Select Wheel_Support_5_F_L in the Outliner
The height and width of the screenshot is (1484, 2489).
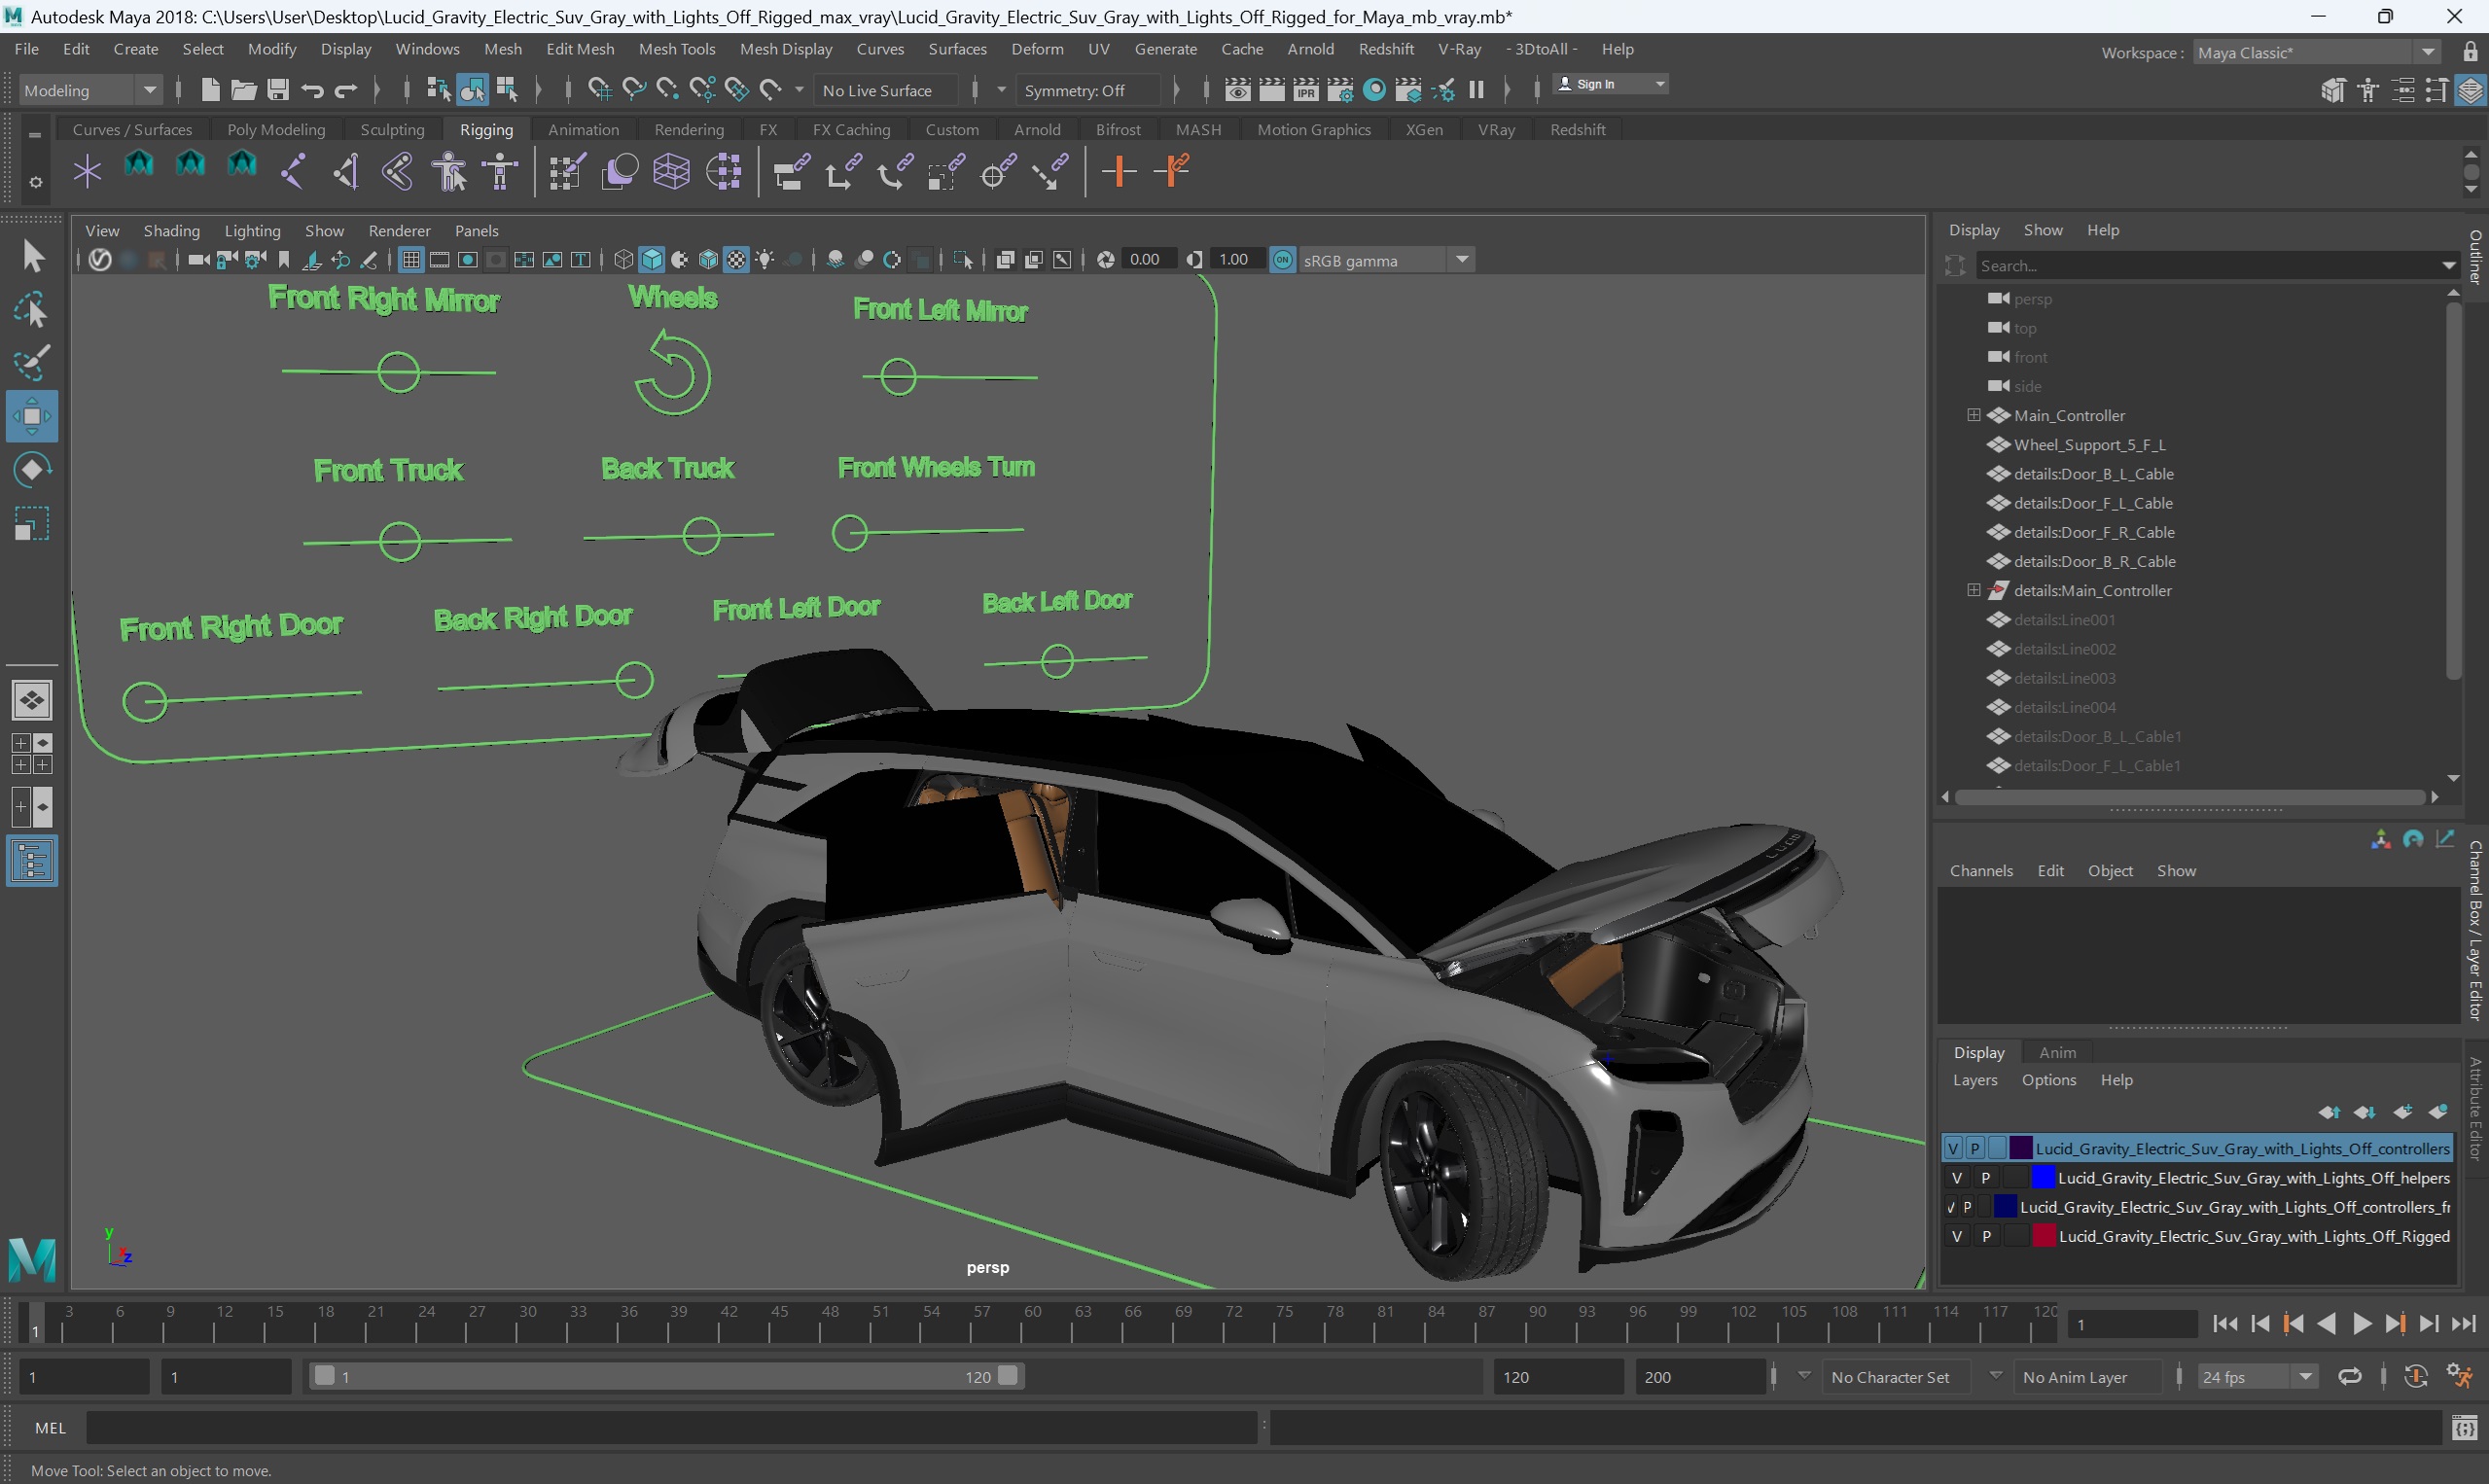[2089, 445]
